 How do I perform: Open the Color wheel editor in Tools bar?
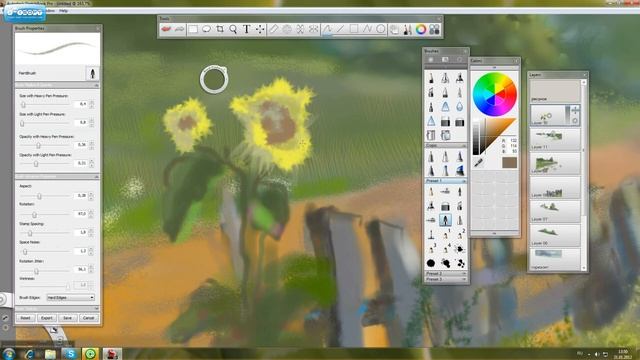pos(421,29)
